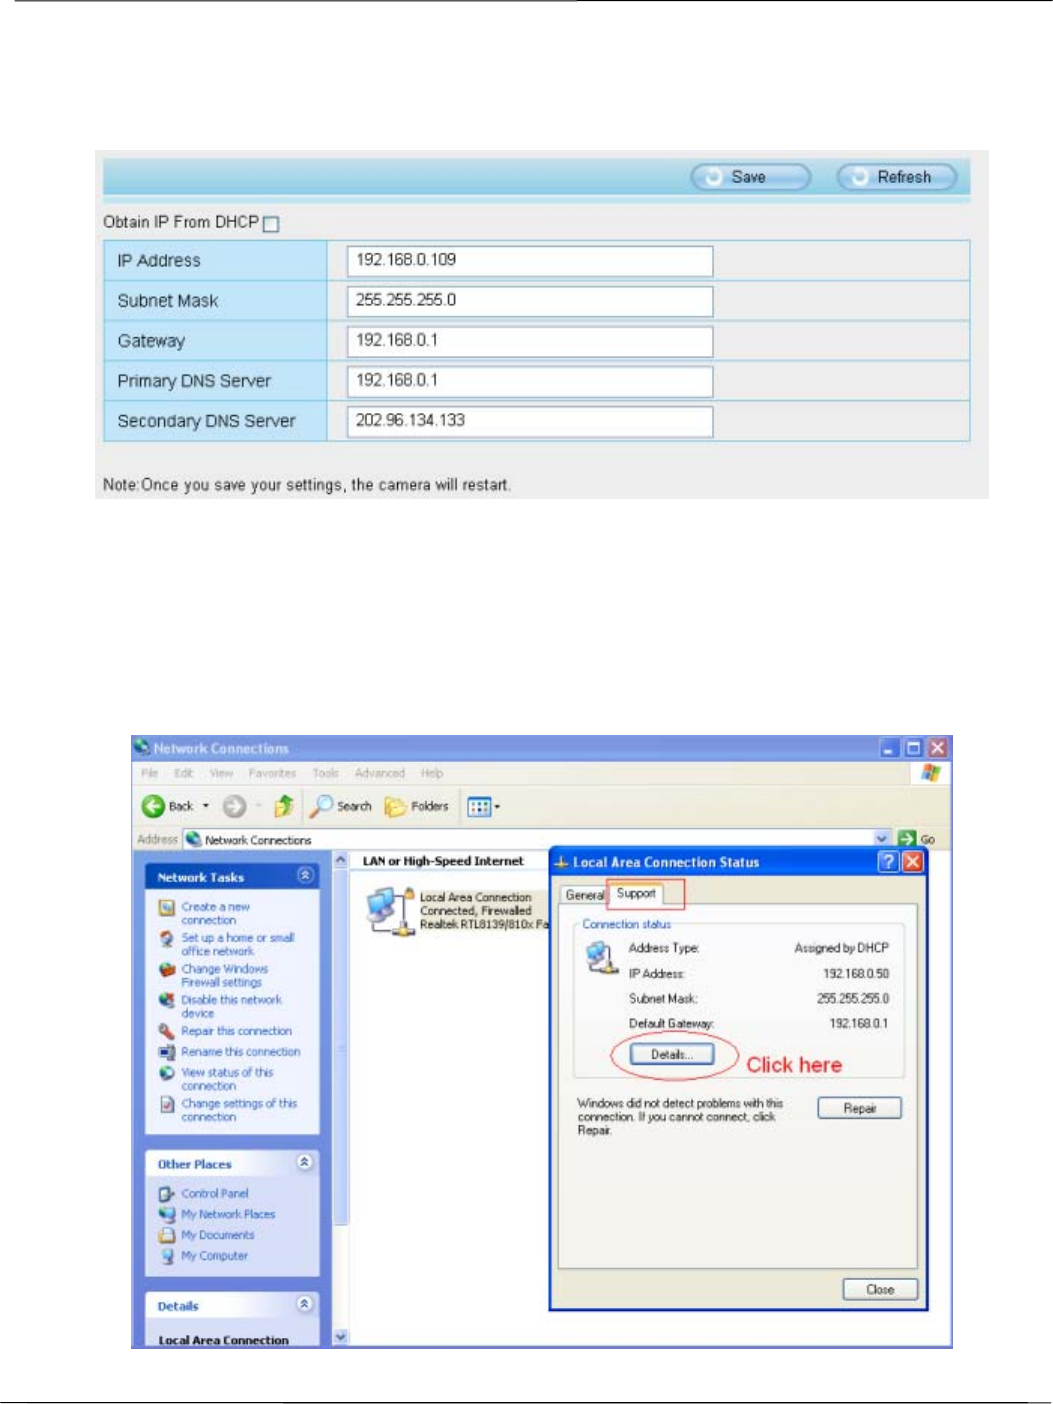
Task: Click the Windows flag logo icon
Action: (x=931, y=773)
